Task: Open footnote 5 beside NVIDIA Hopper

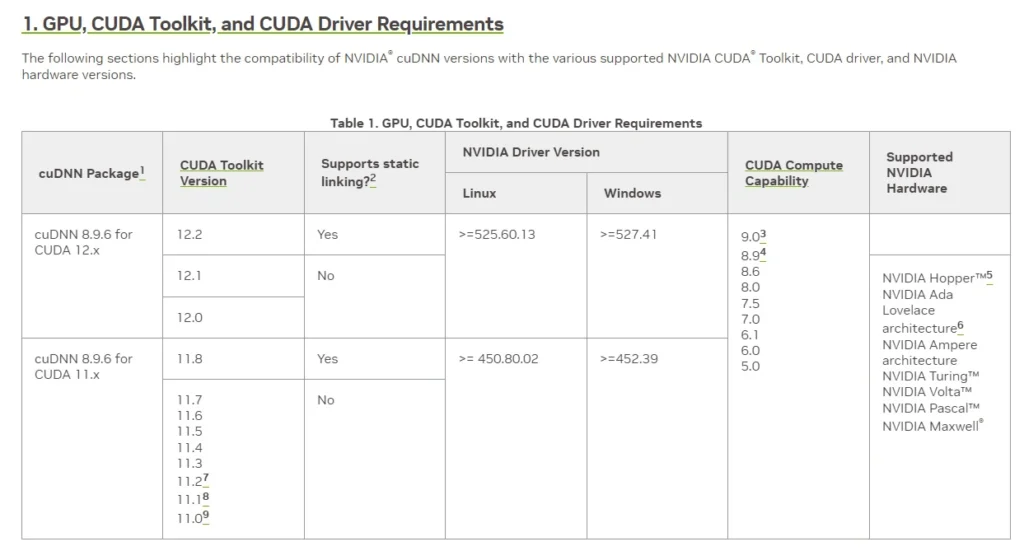Action: 988,276
